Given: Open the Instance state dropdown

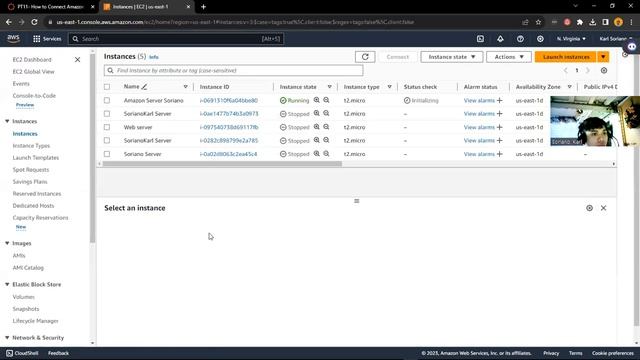Looking at the screenshot, I should [x=452, y=57].
